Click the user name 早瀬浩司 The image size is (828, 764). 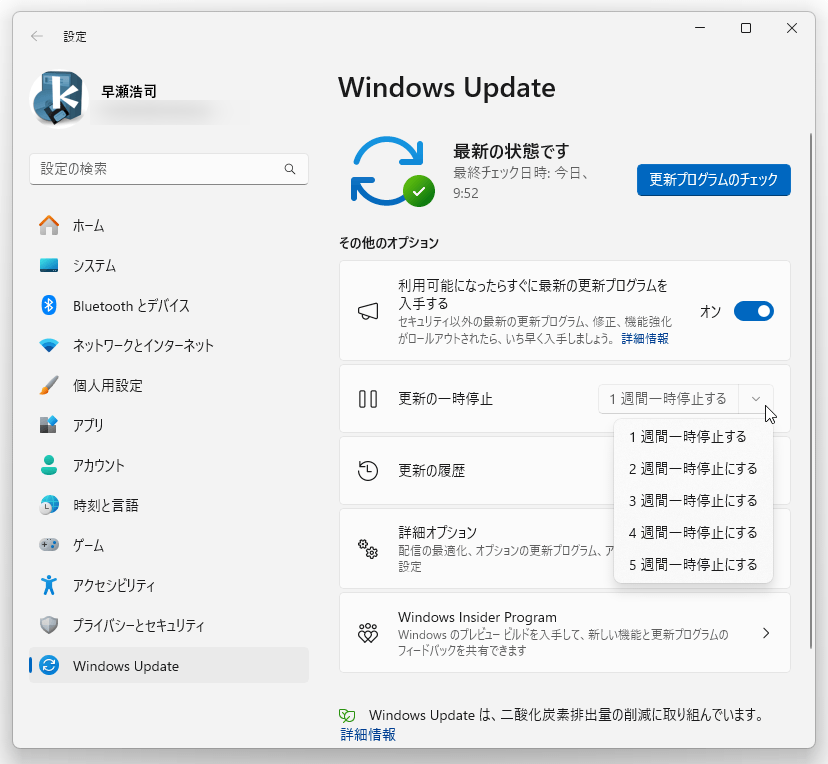pos(129,91)
